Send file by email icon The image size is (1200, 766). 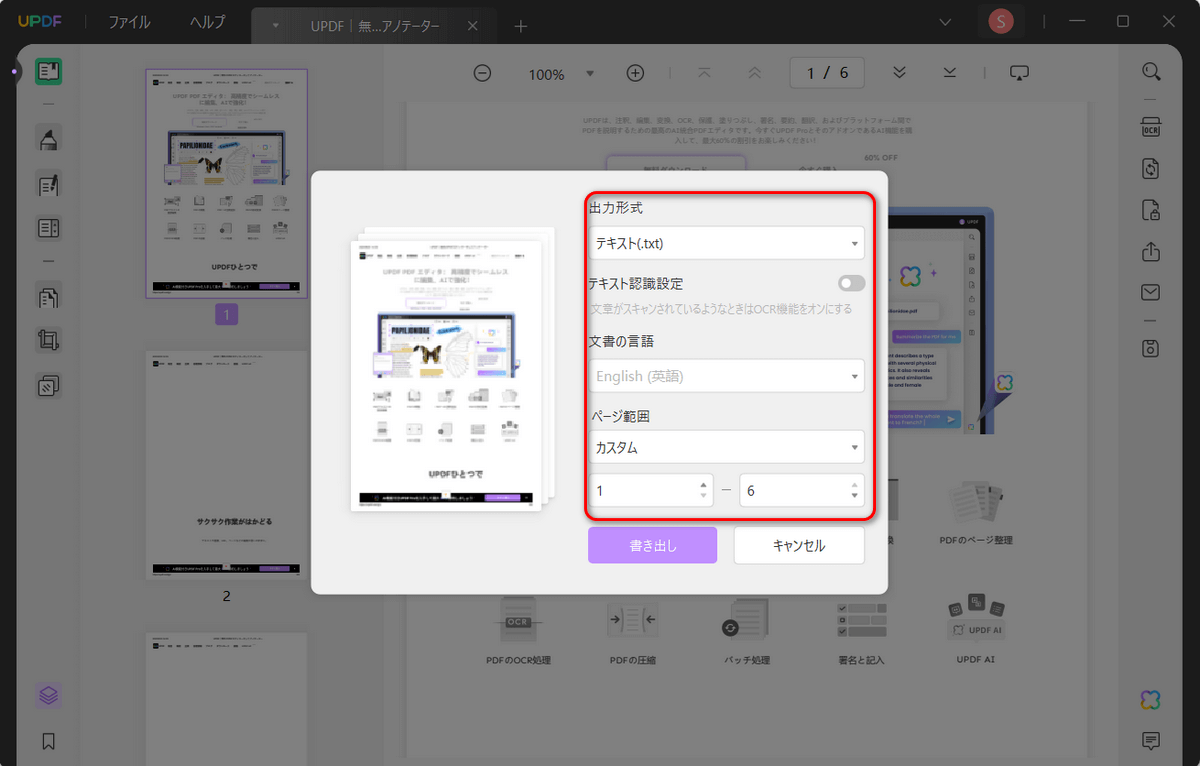pyautogui.click(x=1151, y=292)
